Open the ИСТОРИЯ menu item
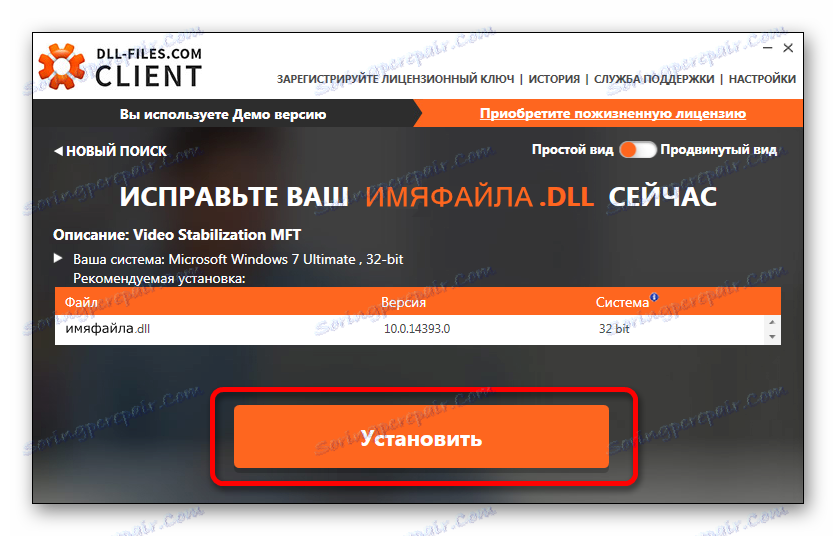The width and height of the screenshot is (836, 536). (554, 79)
